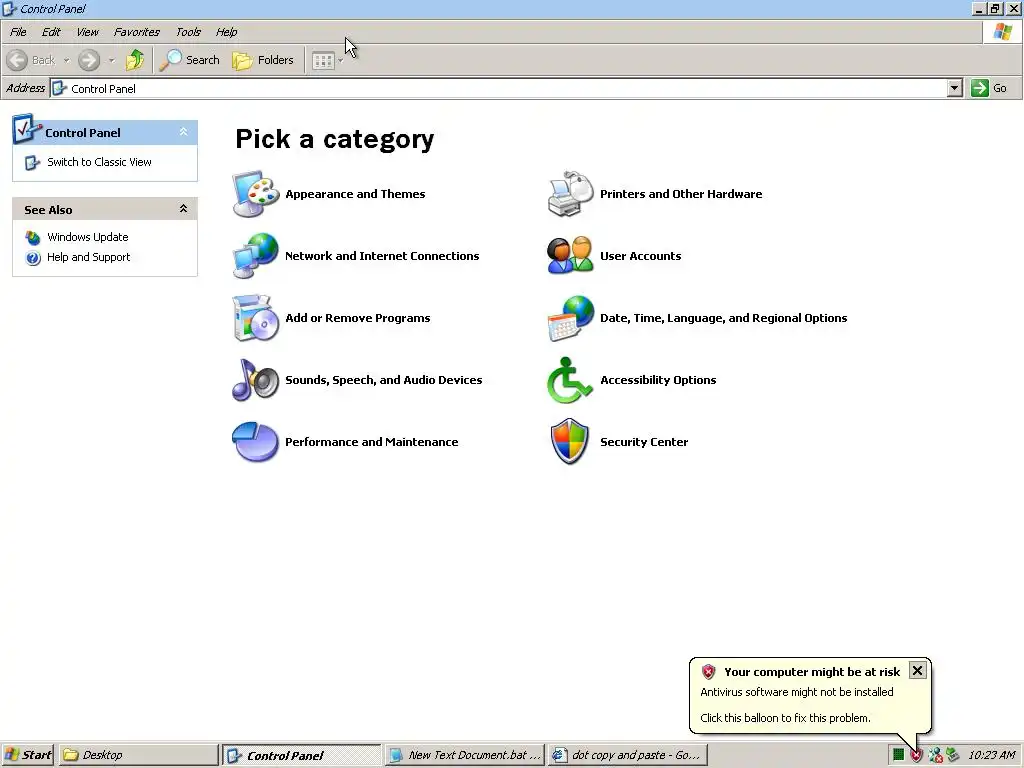Click the Date, Time, Language, and Regional Options text
The width and height of the screenshot is (1024, 768).
(x=724, y=318)
